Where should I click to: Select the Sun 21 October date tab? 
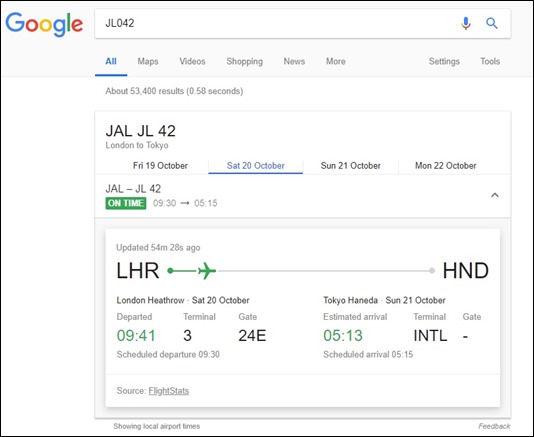click(350, 166)
